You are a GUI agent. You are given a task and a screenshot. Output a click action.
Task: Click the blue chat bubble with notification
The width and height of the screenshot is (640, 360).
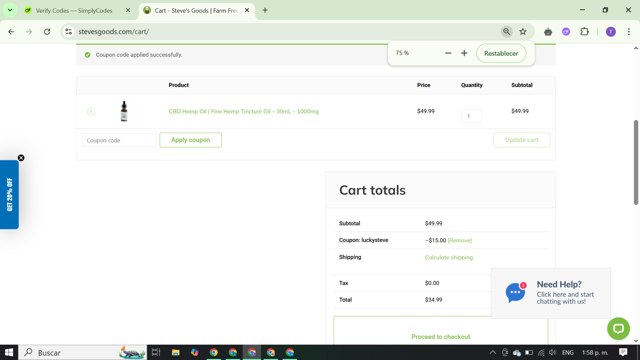(516, 292)
